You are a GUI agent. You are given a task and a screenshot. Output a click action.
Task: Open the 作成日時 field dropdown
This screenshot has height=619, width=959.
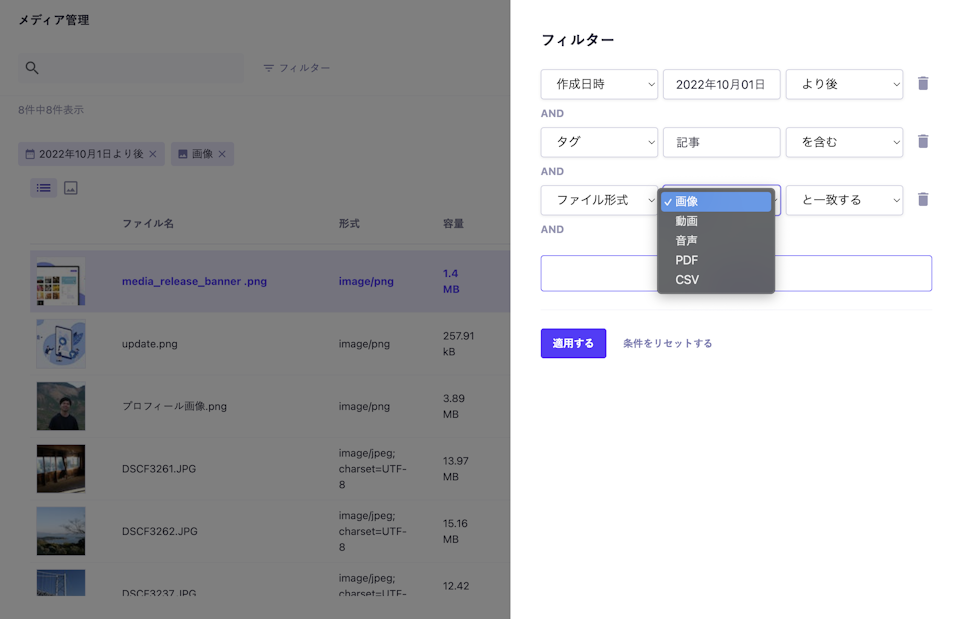pos(599,84)
